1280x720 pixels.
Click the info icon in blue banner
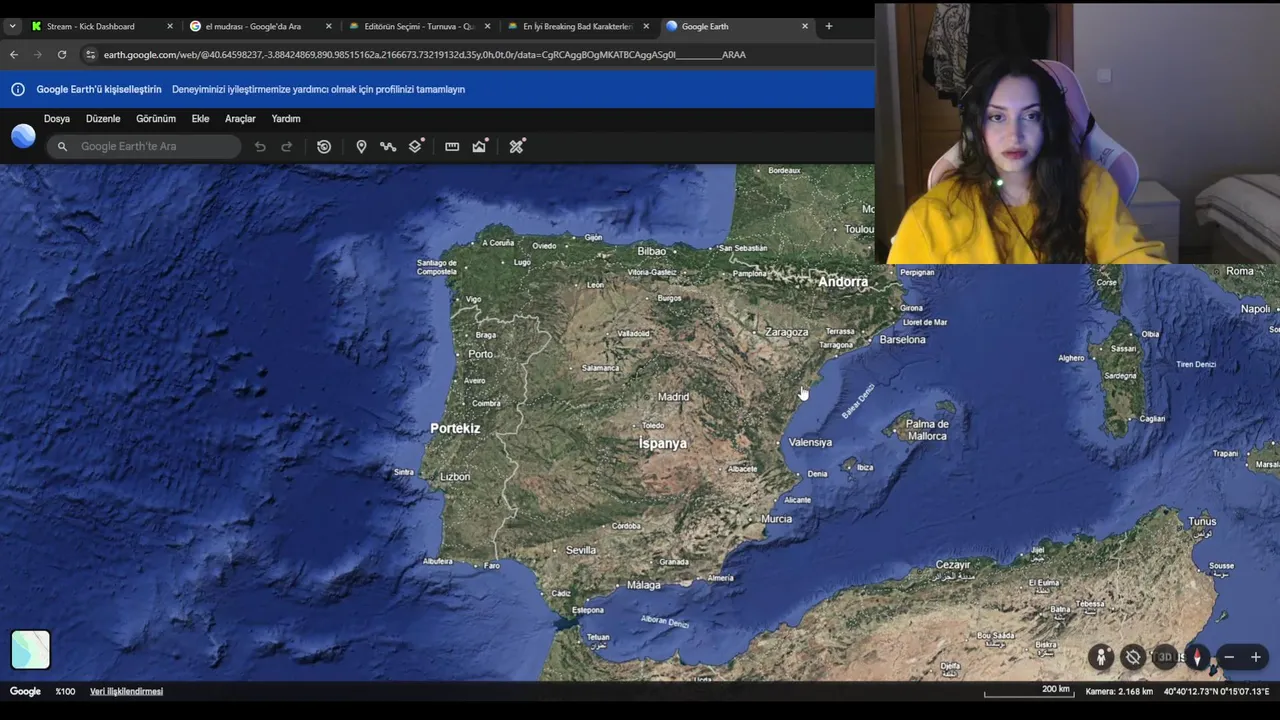click(x=18, y=89)
